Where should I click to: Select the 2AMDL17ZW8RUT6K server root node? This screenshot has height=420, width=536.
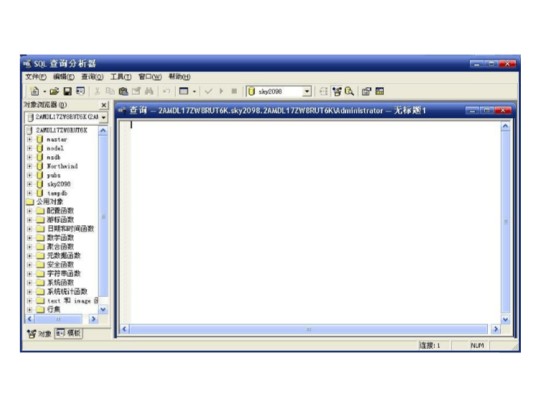(62, 130)
